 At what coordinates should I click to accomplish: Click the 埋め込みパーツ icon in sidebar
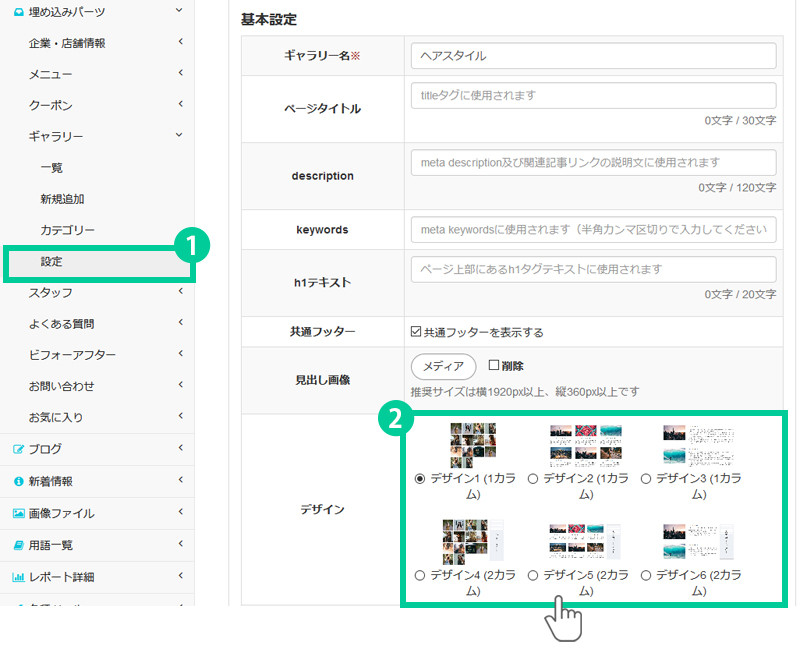[18, 12]
